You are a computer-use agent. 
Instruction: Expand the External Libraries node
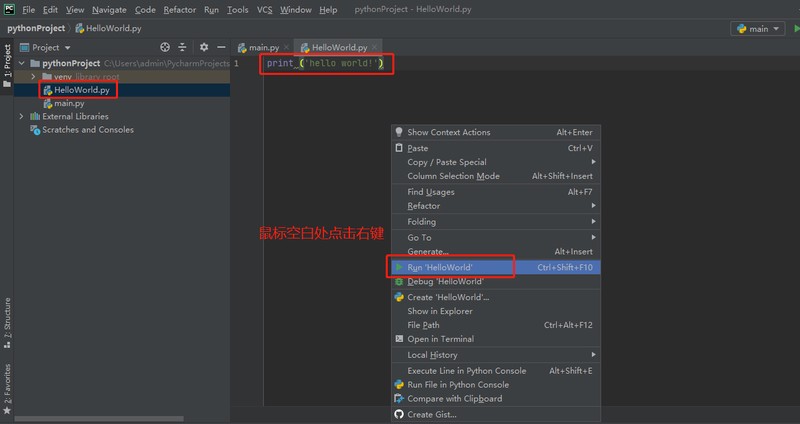click(21, 116)
